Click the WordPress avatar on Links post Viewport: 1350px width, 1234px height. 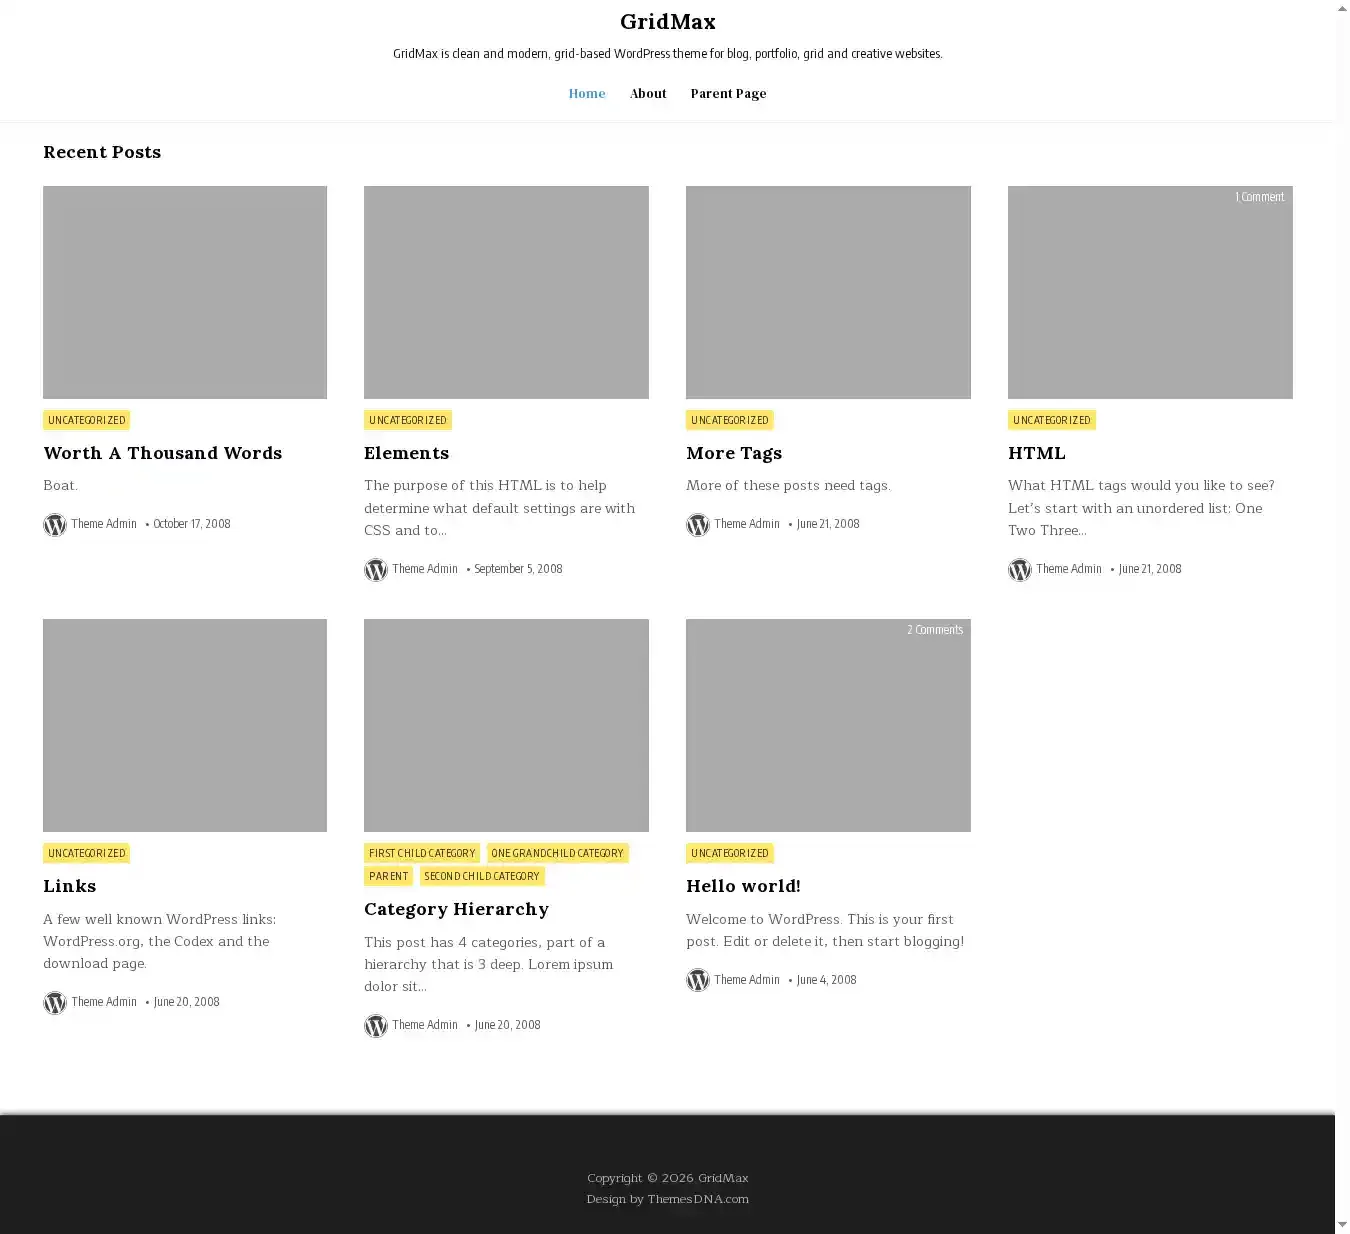click(x=55, y=1002)
